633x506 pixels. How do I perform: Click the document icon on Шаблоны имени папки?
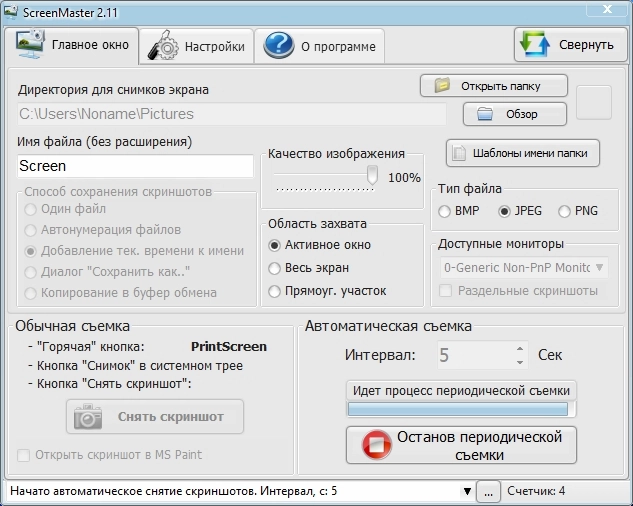459,153
